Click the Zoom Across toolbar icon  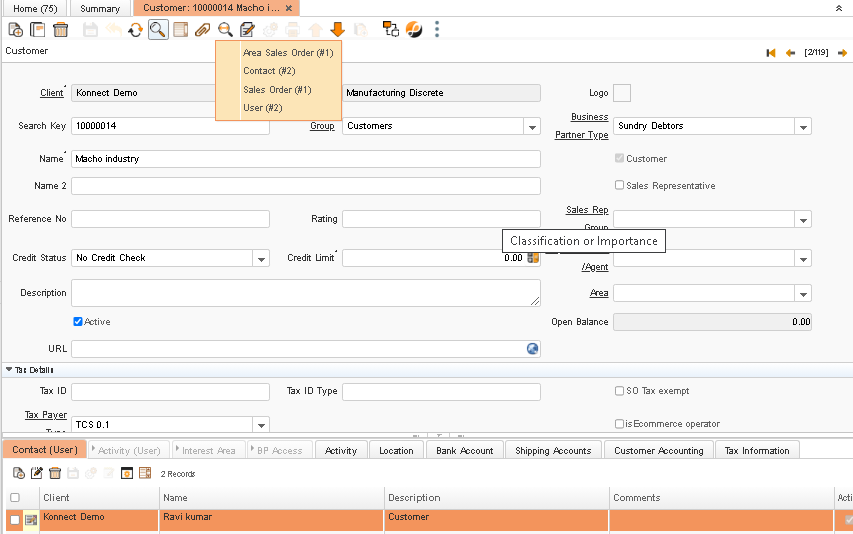click(x=225, y=29)
